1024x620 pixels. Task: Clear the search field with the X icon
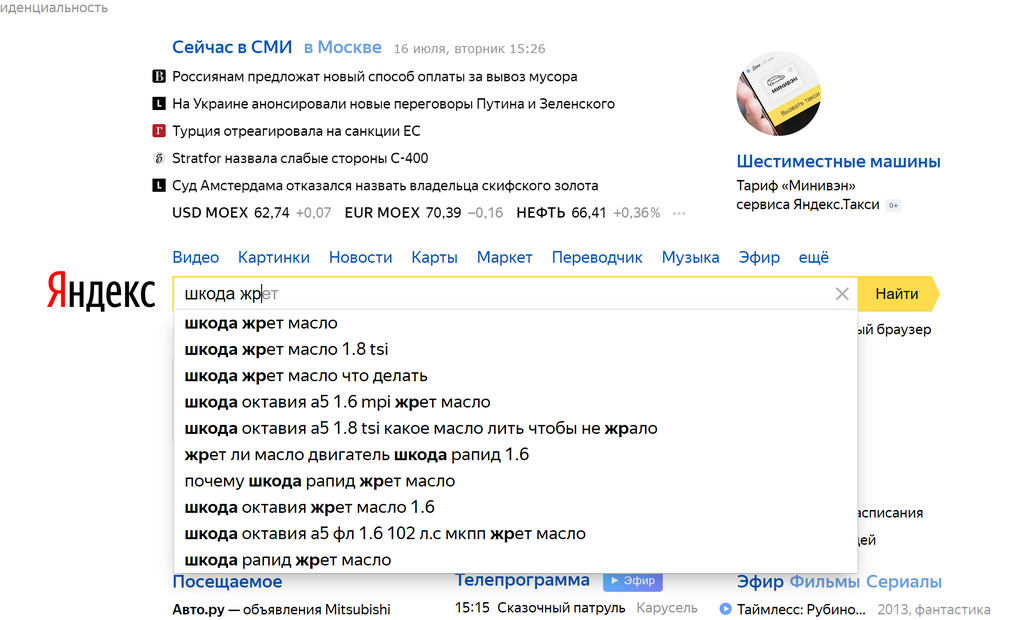click(842, 294)
